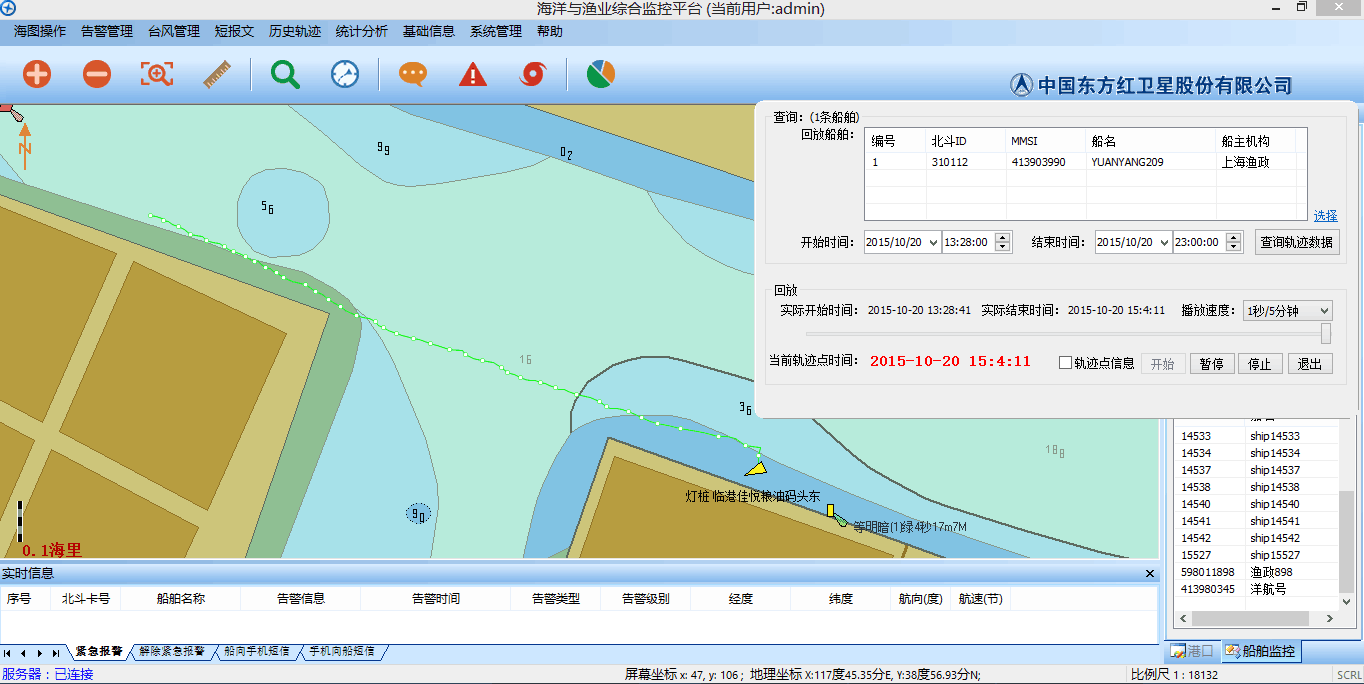Viewport: 1364px width, 684px height.
Task: Open the 统计分析 menu
Action: tap(362, 31)
